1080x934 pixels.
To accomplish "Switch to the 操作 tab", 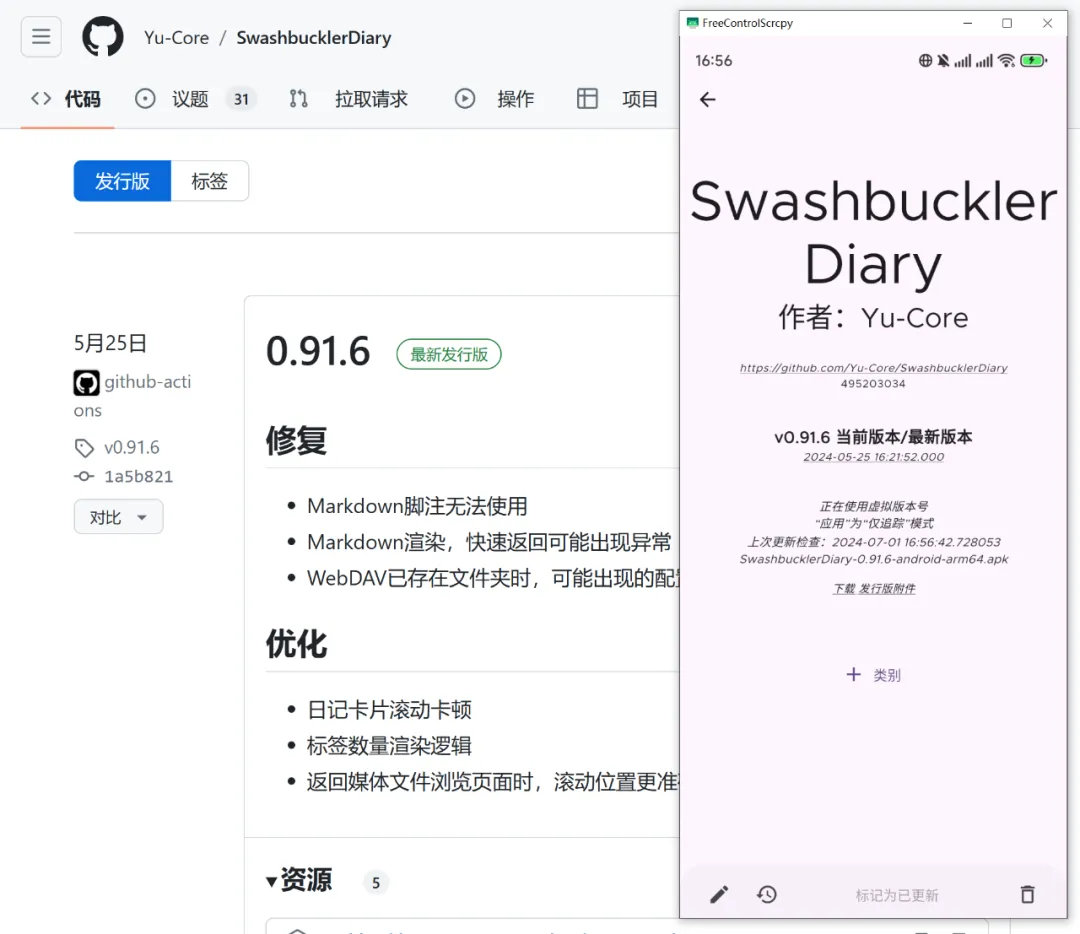I will (494, 99).
